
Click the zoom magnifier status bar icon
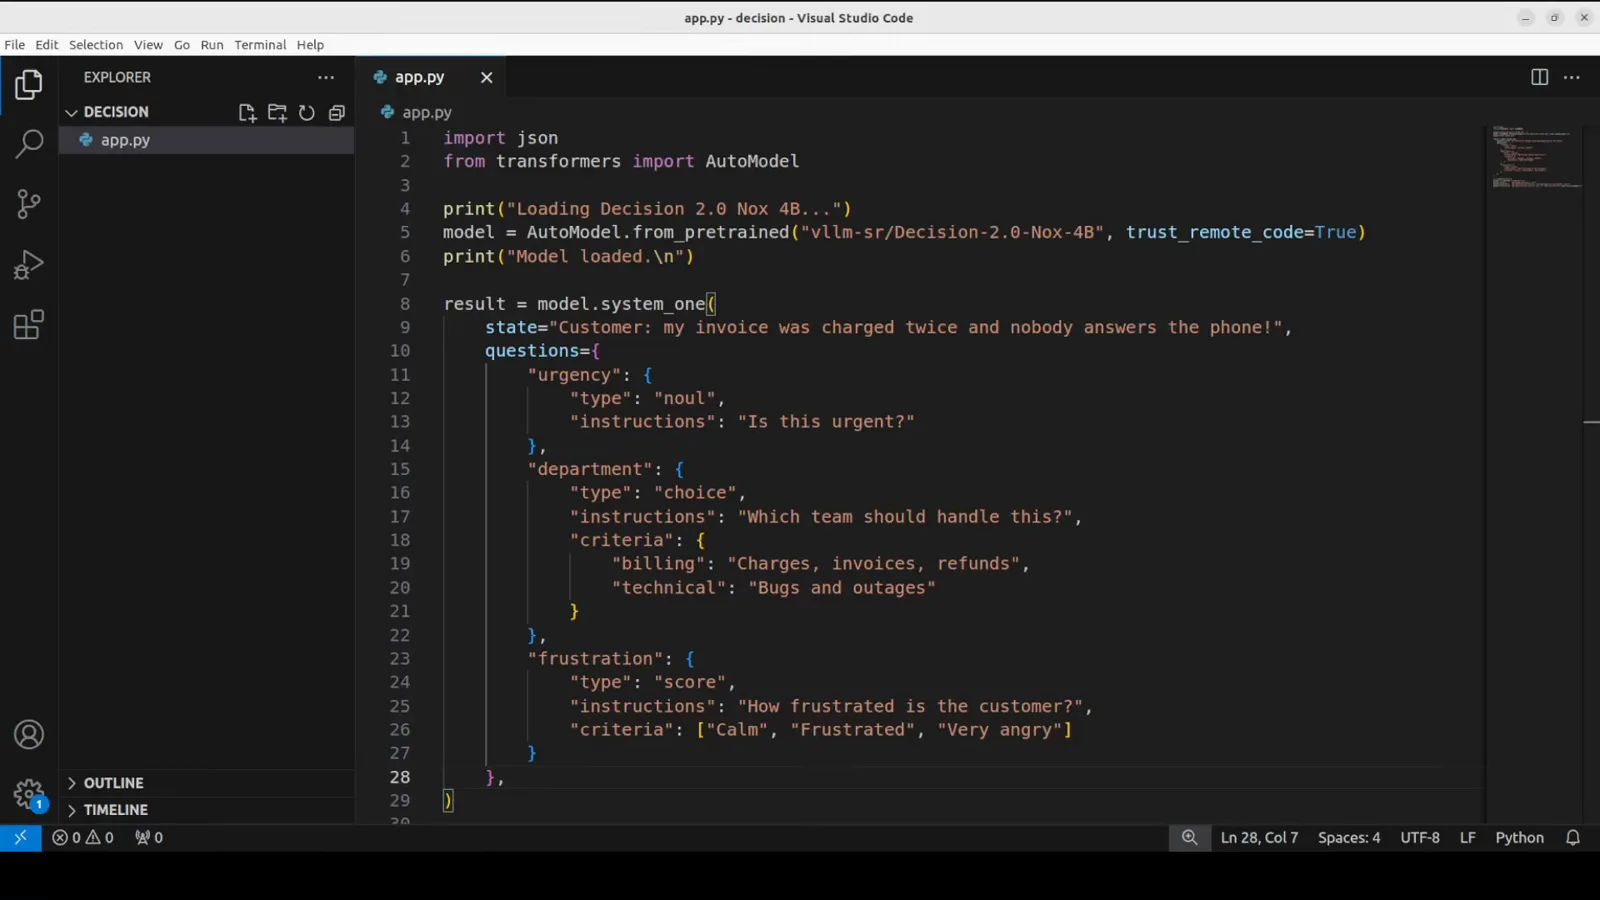point(1189,838)
